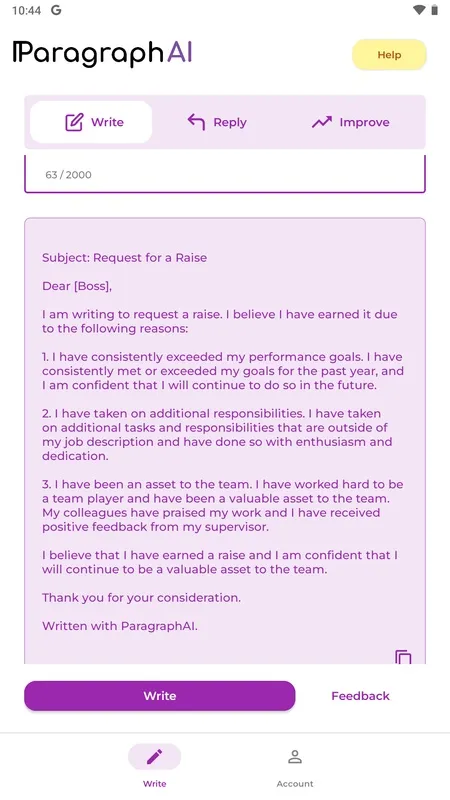Copy the generated email with the copy icon
Screen dimensions: 450x800
(x=403, y=657)
